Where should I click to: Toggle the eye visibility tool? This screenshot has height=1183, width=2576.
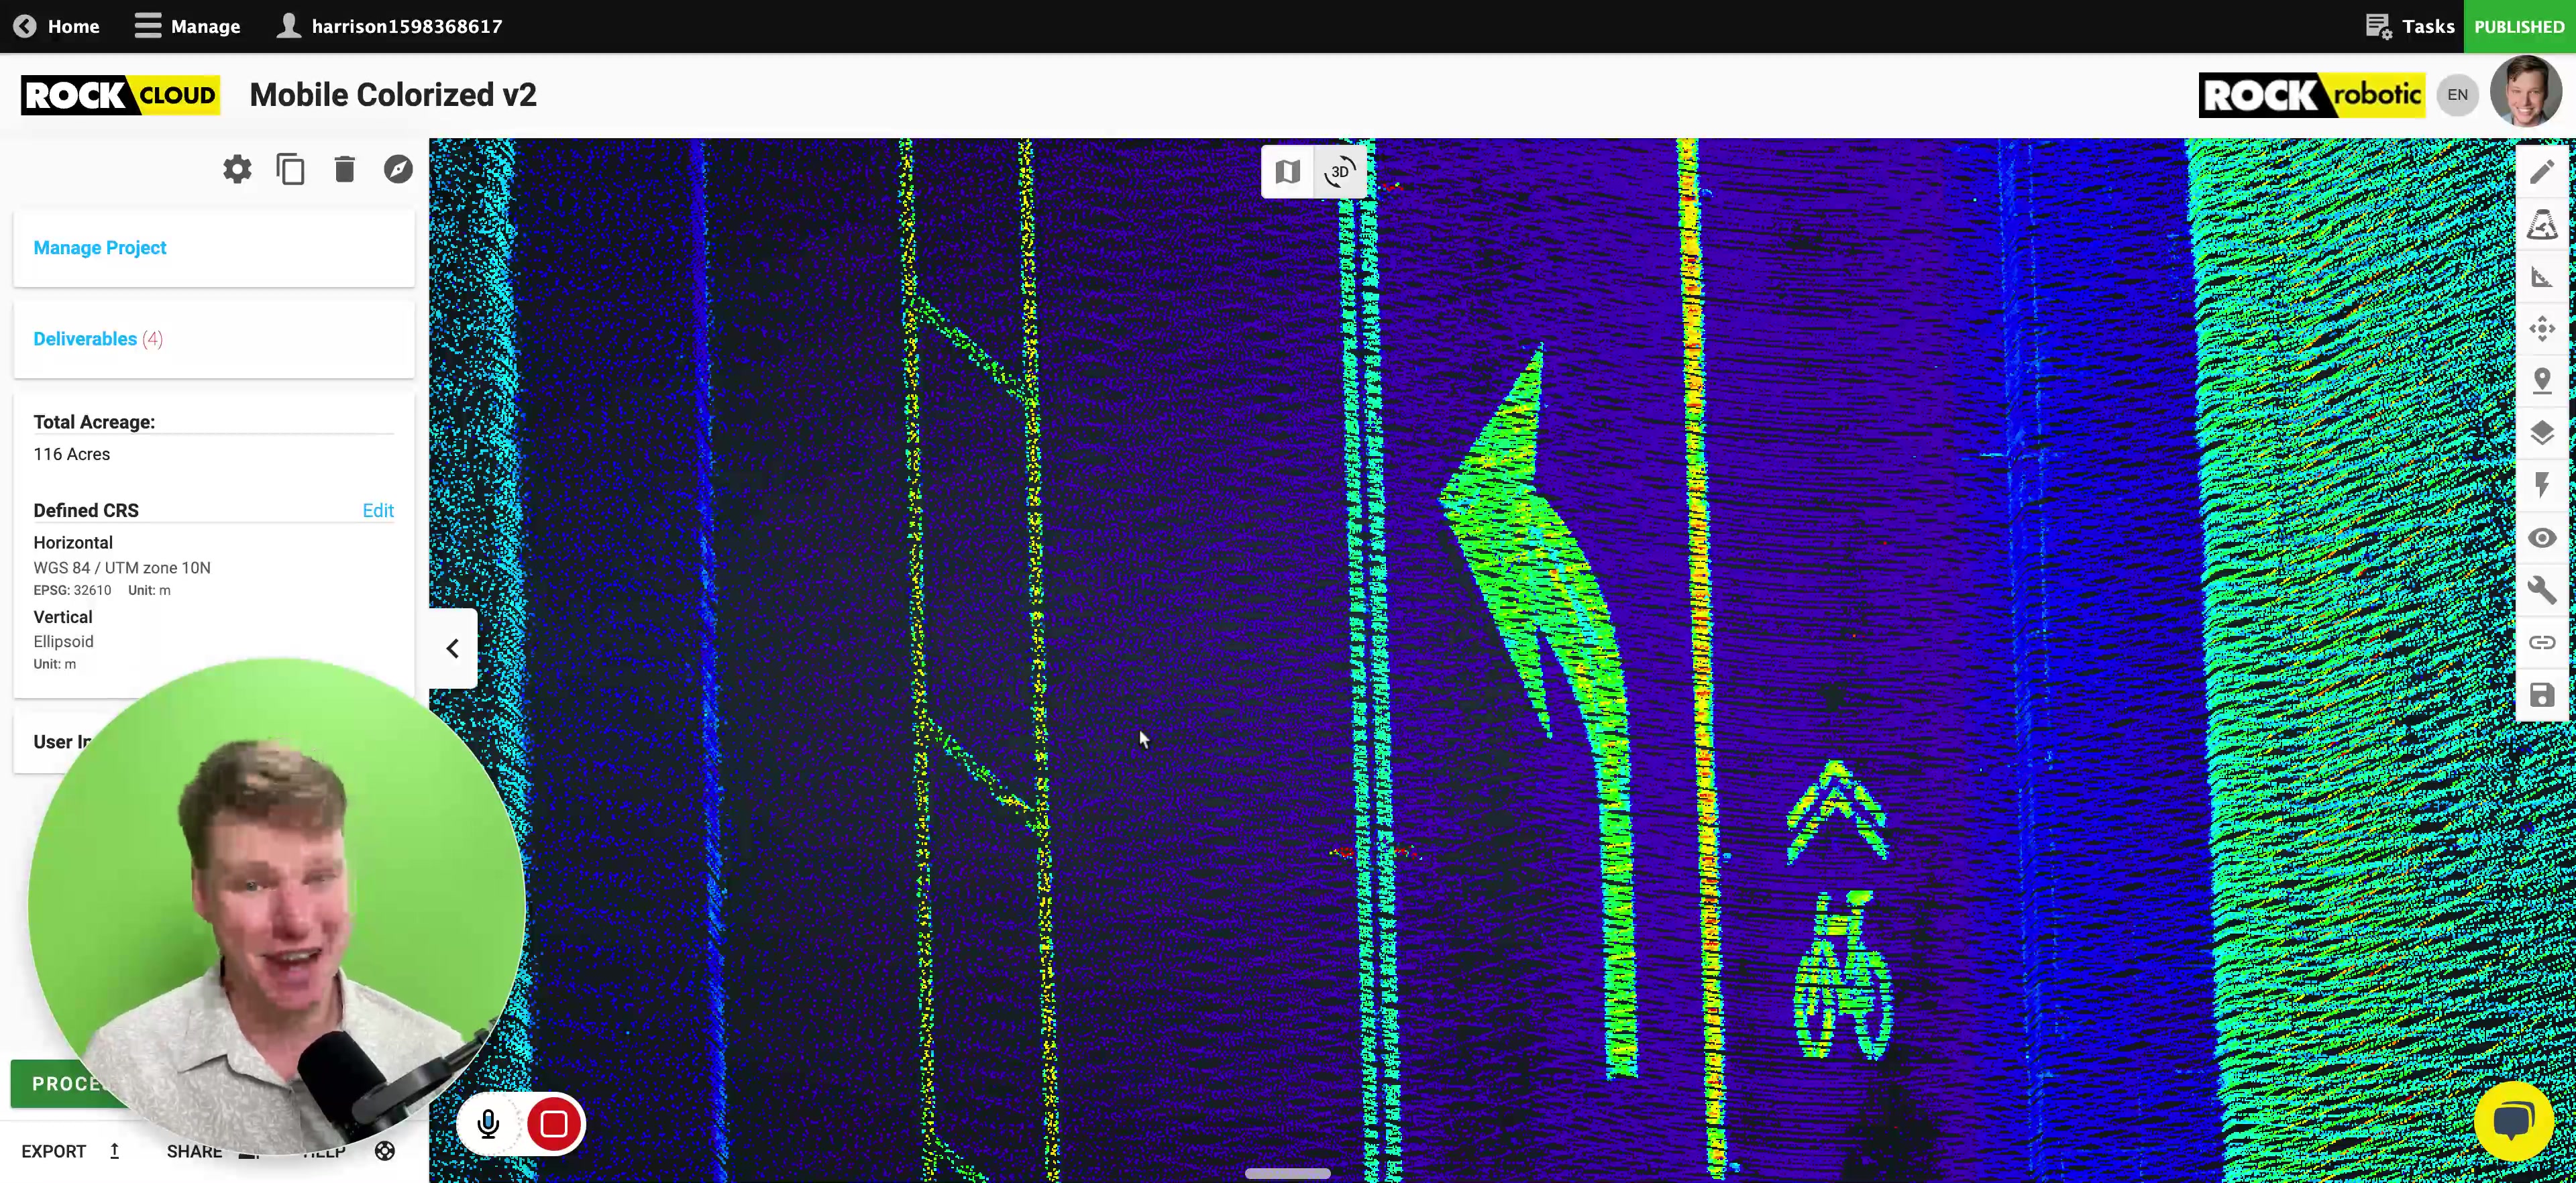point(2541,538)
